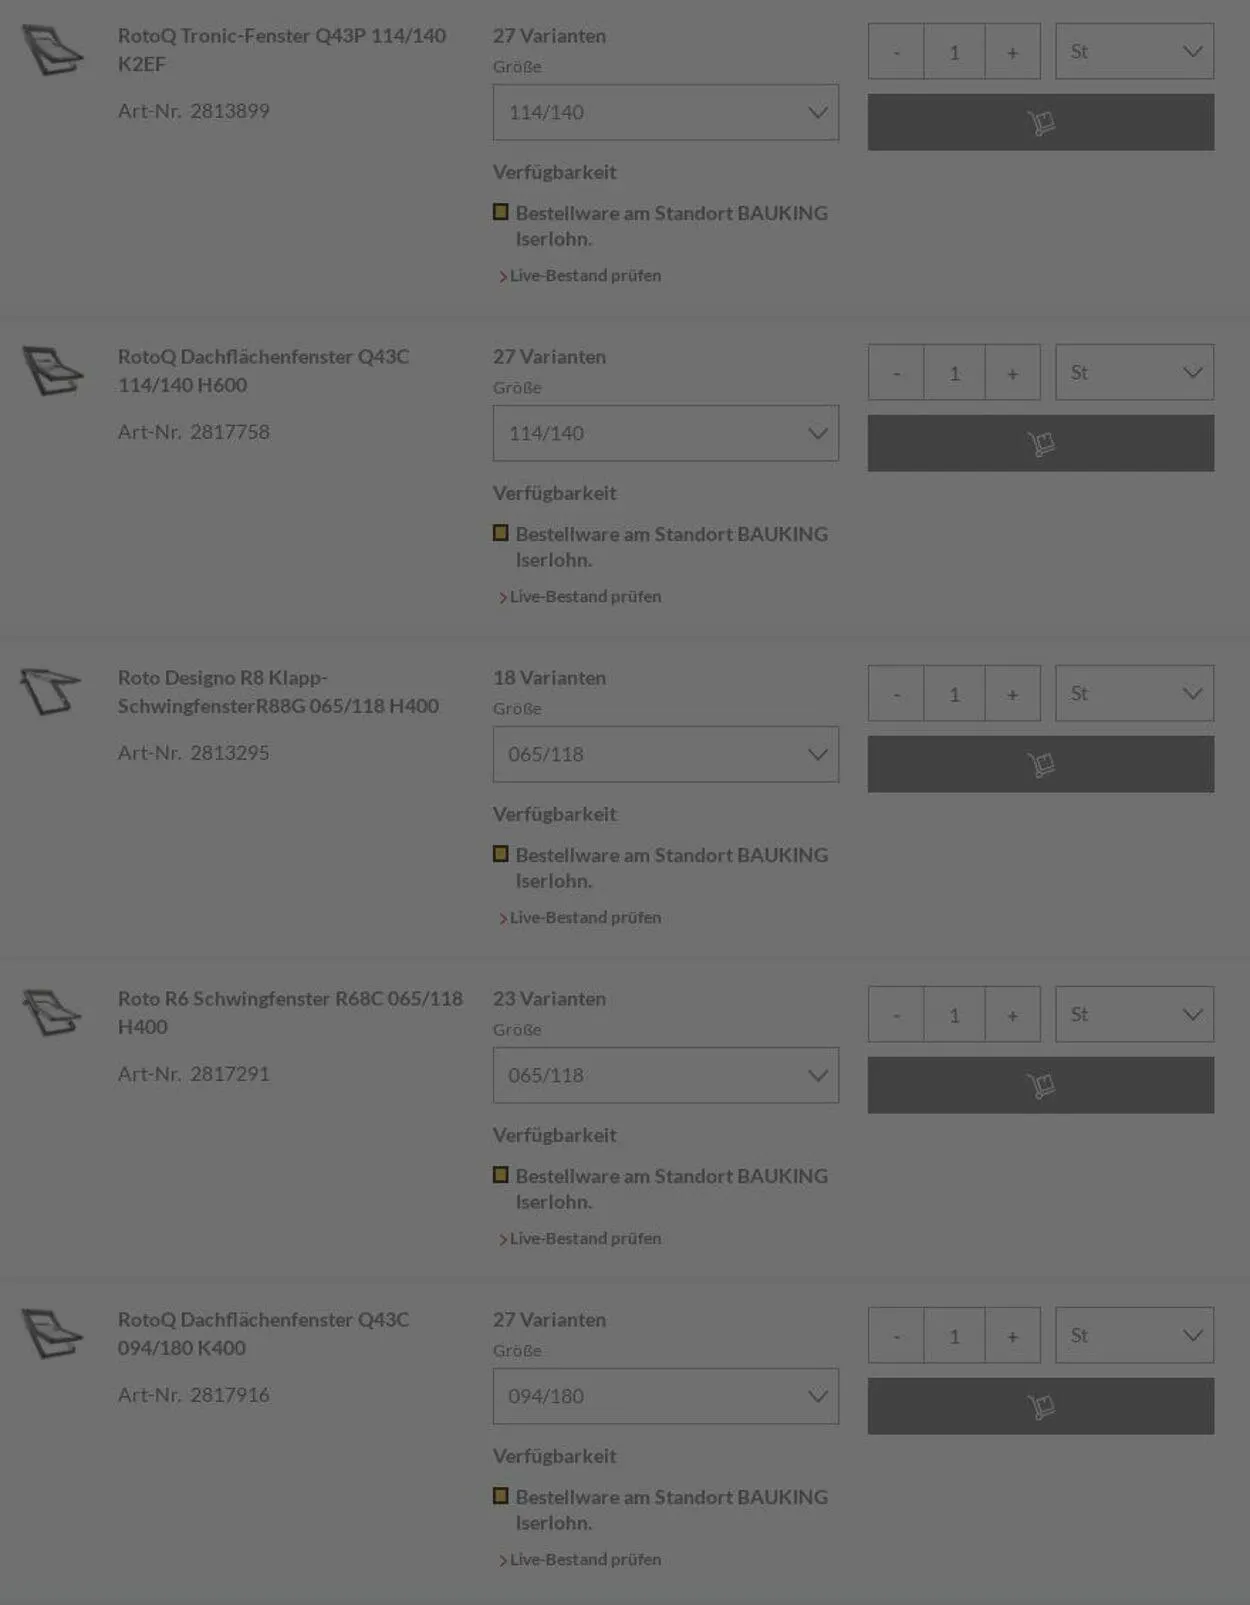Open size dropdown for RotoQ Tronic-Fenster Q43P
Screen dimensions: 1250x1605
(x=665, y=112)
